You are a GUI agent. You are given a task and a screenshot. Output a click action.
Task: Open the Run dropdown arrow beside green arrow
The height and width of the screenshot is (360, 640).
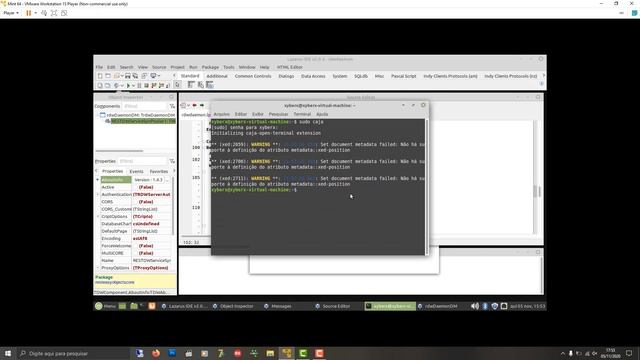tap(133, 85)
